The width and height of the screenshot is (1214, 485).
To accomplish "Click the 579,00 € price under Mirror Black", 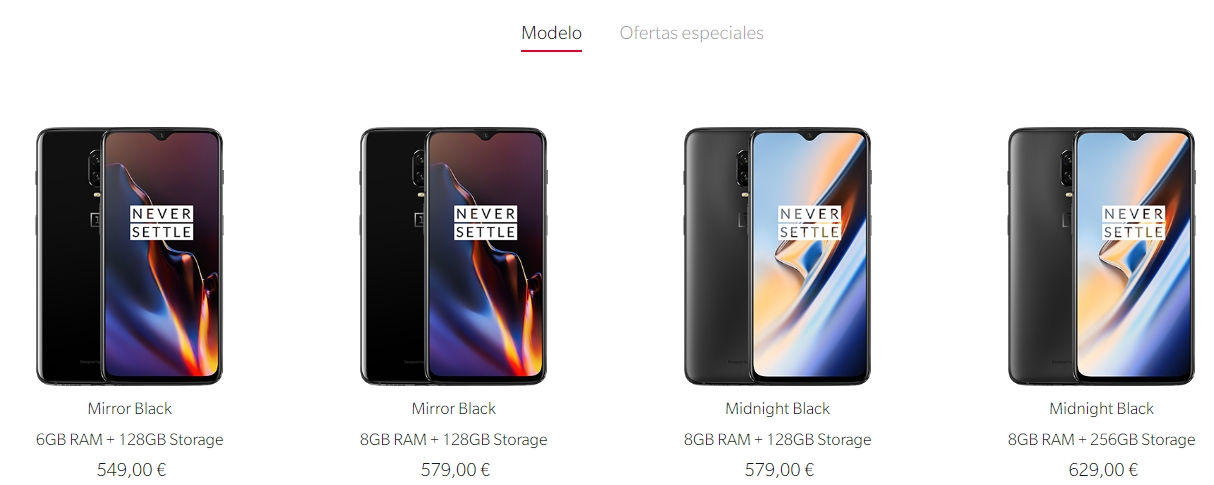I will tap(455, 470).
